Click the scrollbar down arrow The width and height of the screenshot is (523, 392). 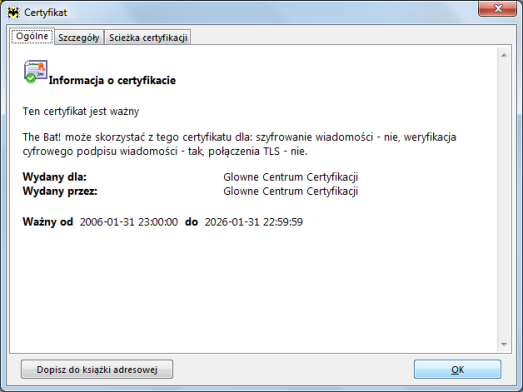pyautogui.click(x=504, y=344)
